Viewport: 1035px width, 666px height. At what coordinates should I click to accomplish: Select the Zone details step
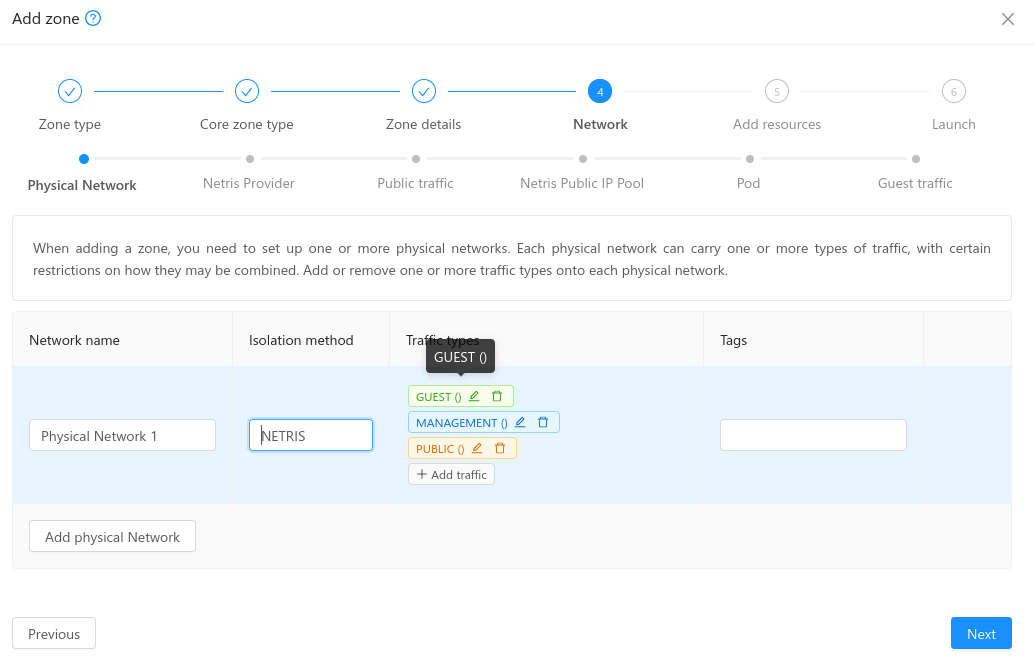pyautogui.click(x=424, y=92)
